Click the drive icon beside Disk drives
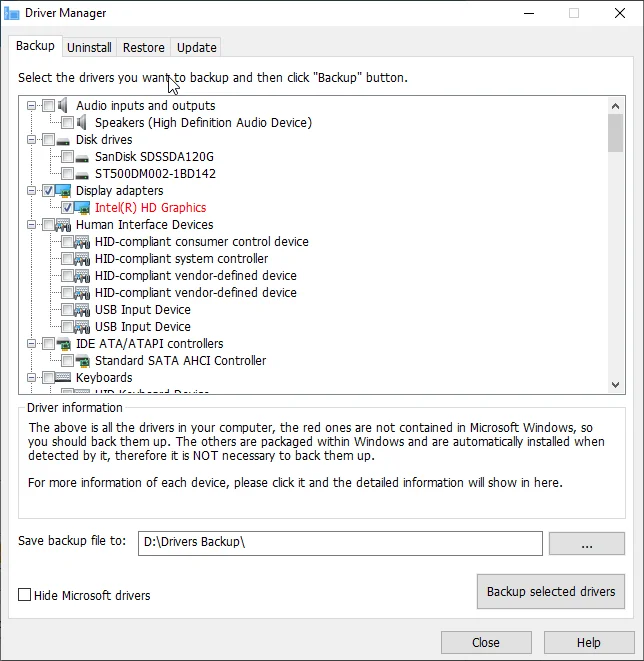644x661 pixels. point(63,141)
